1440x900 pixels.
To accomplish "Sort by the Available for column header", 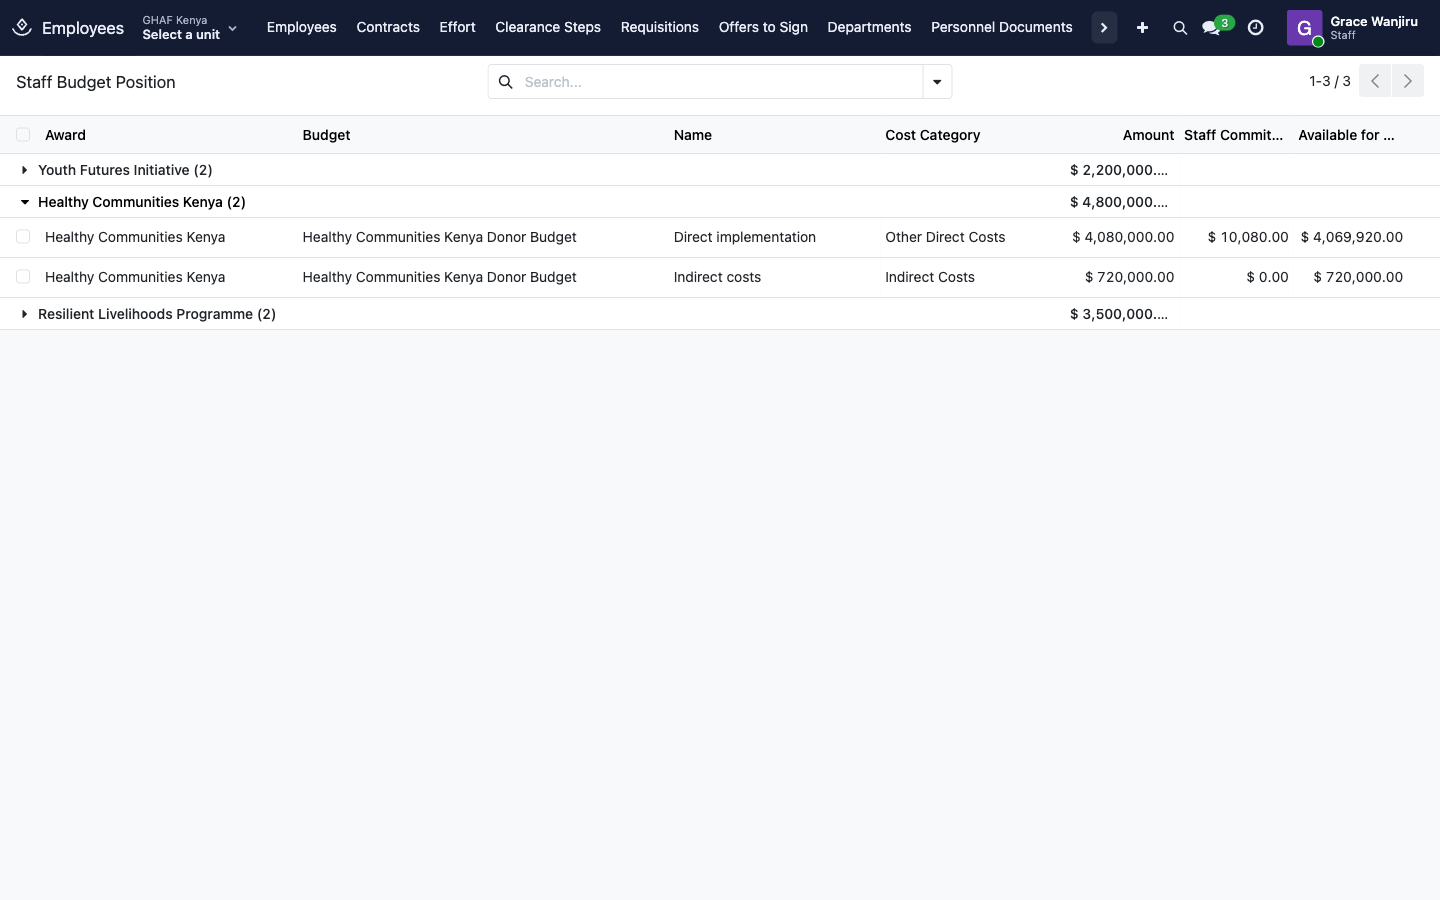I will [1346, 135].
